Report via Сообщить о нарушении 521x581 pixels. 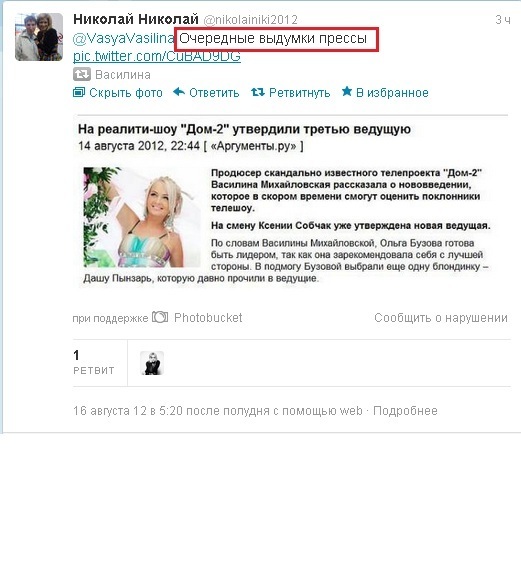pyautogui.click(x=441, y=318)
